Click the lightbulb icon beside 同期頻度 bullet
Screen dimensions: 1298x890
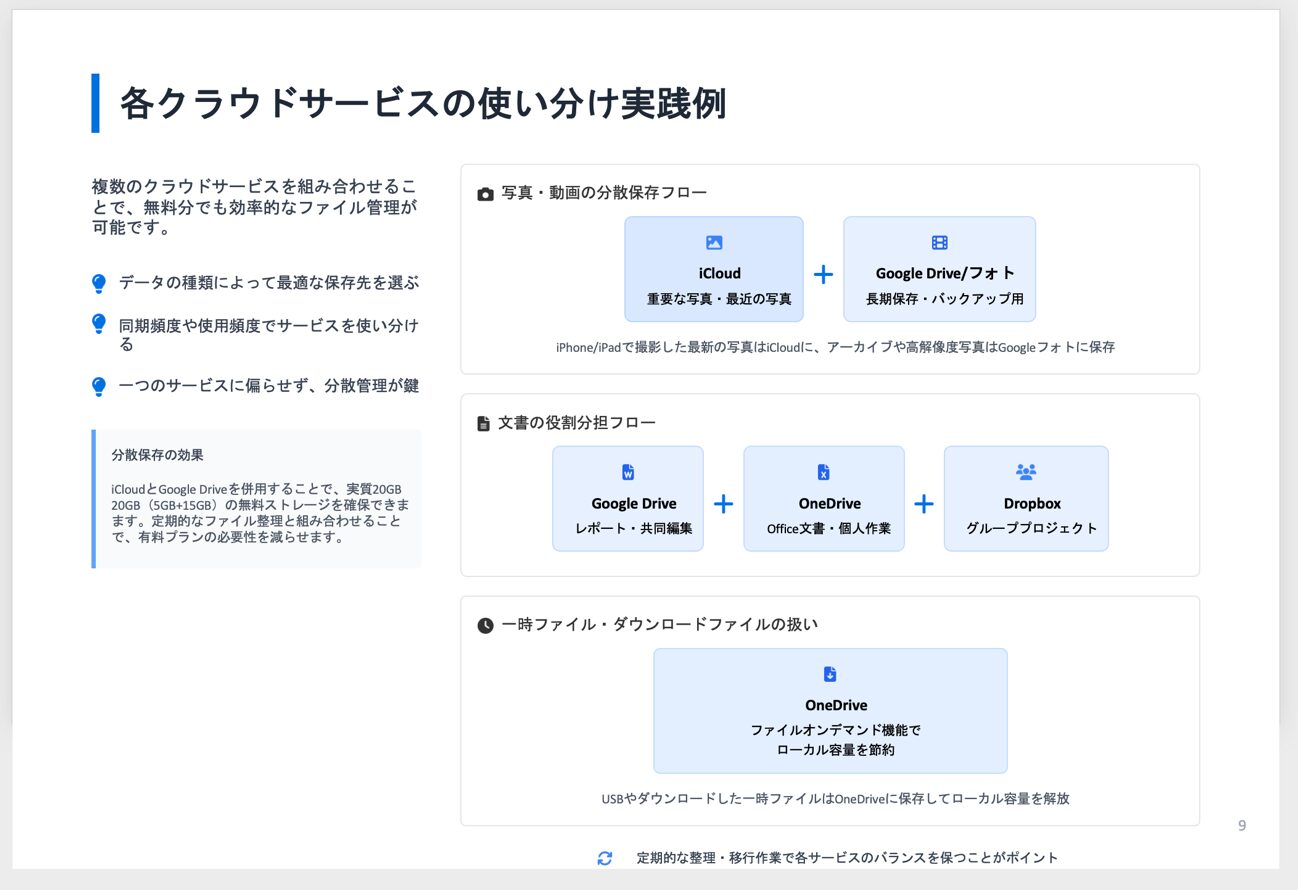tap(99, 324)
